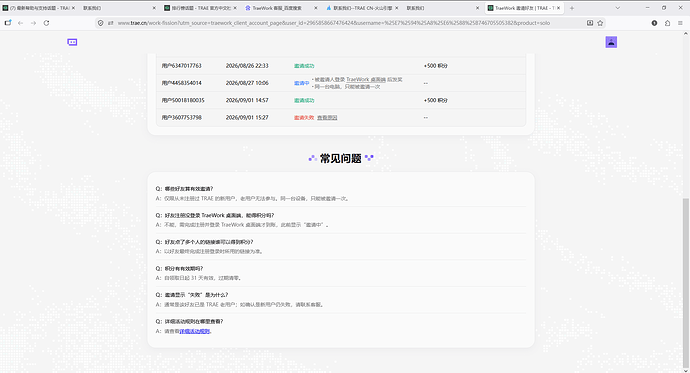Select user 用户36077753798 in table
Image resolution: width=690 pixels, height=373 pixels.
click(x=181, y=117)
